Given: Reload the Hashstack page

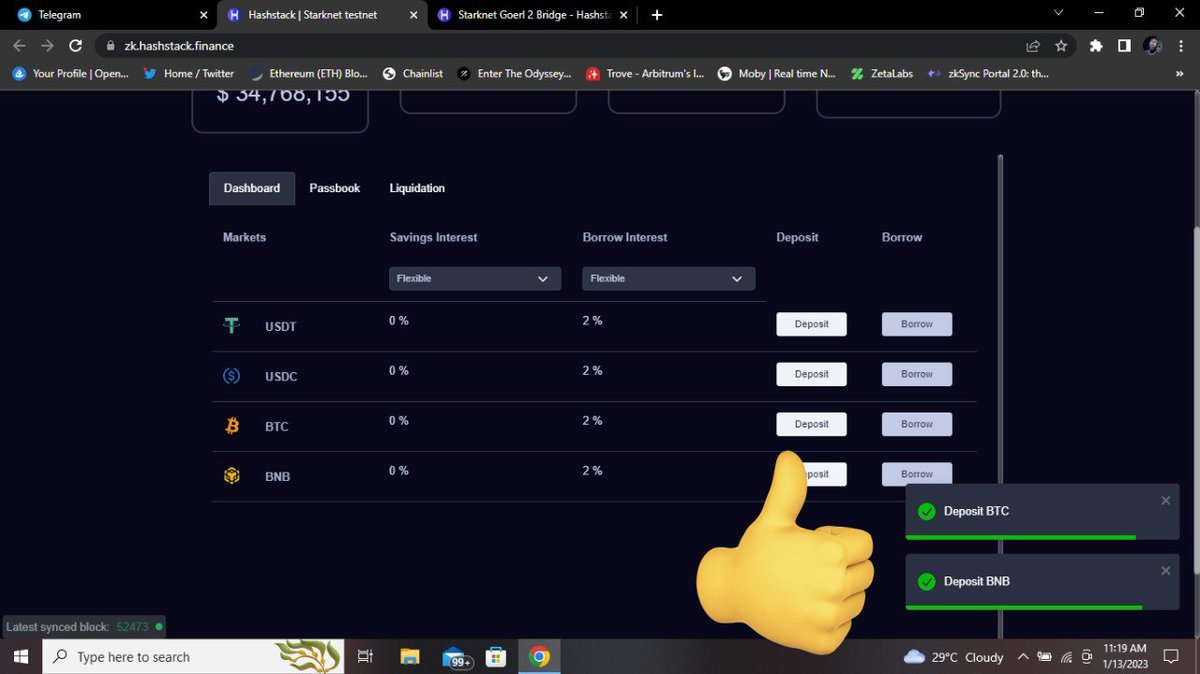Looking at the screenshot, I should coord(75,46).
